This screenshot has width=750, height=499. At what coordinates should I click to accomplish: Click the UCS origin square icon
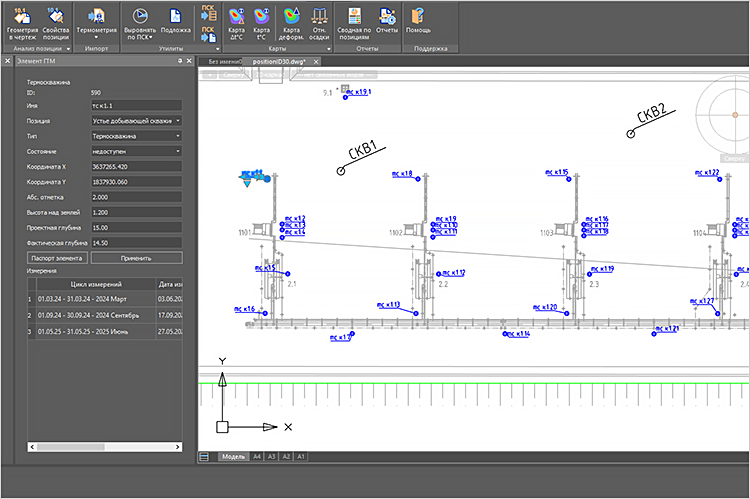222,427
